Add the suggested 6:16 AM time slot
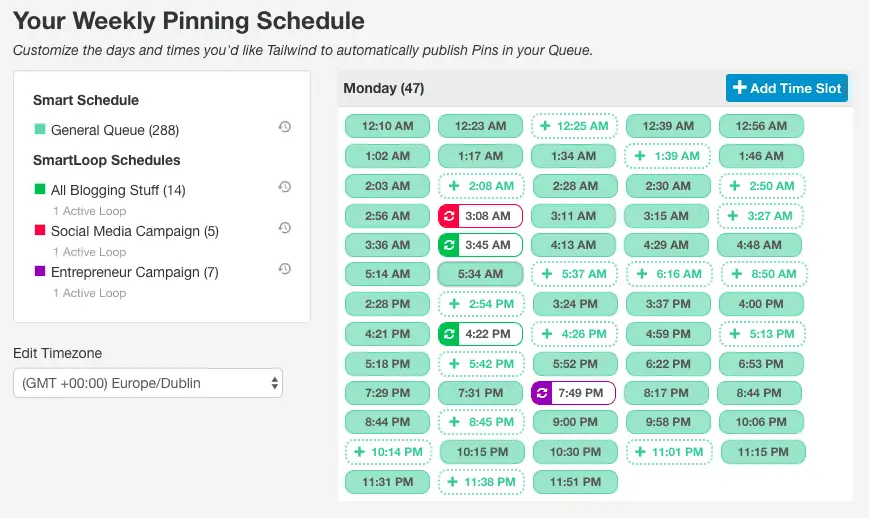 [669, 274]
